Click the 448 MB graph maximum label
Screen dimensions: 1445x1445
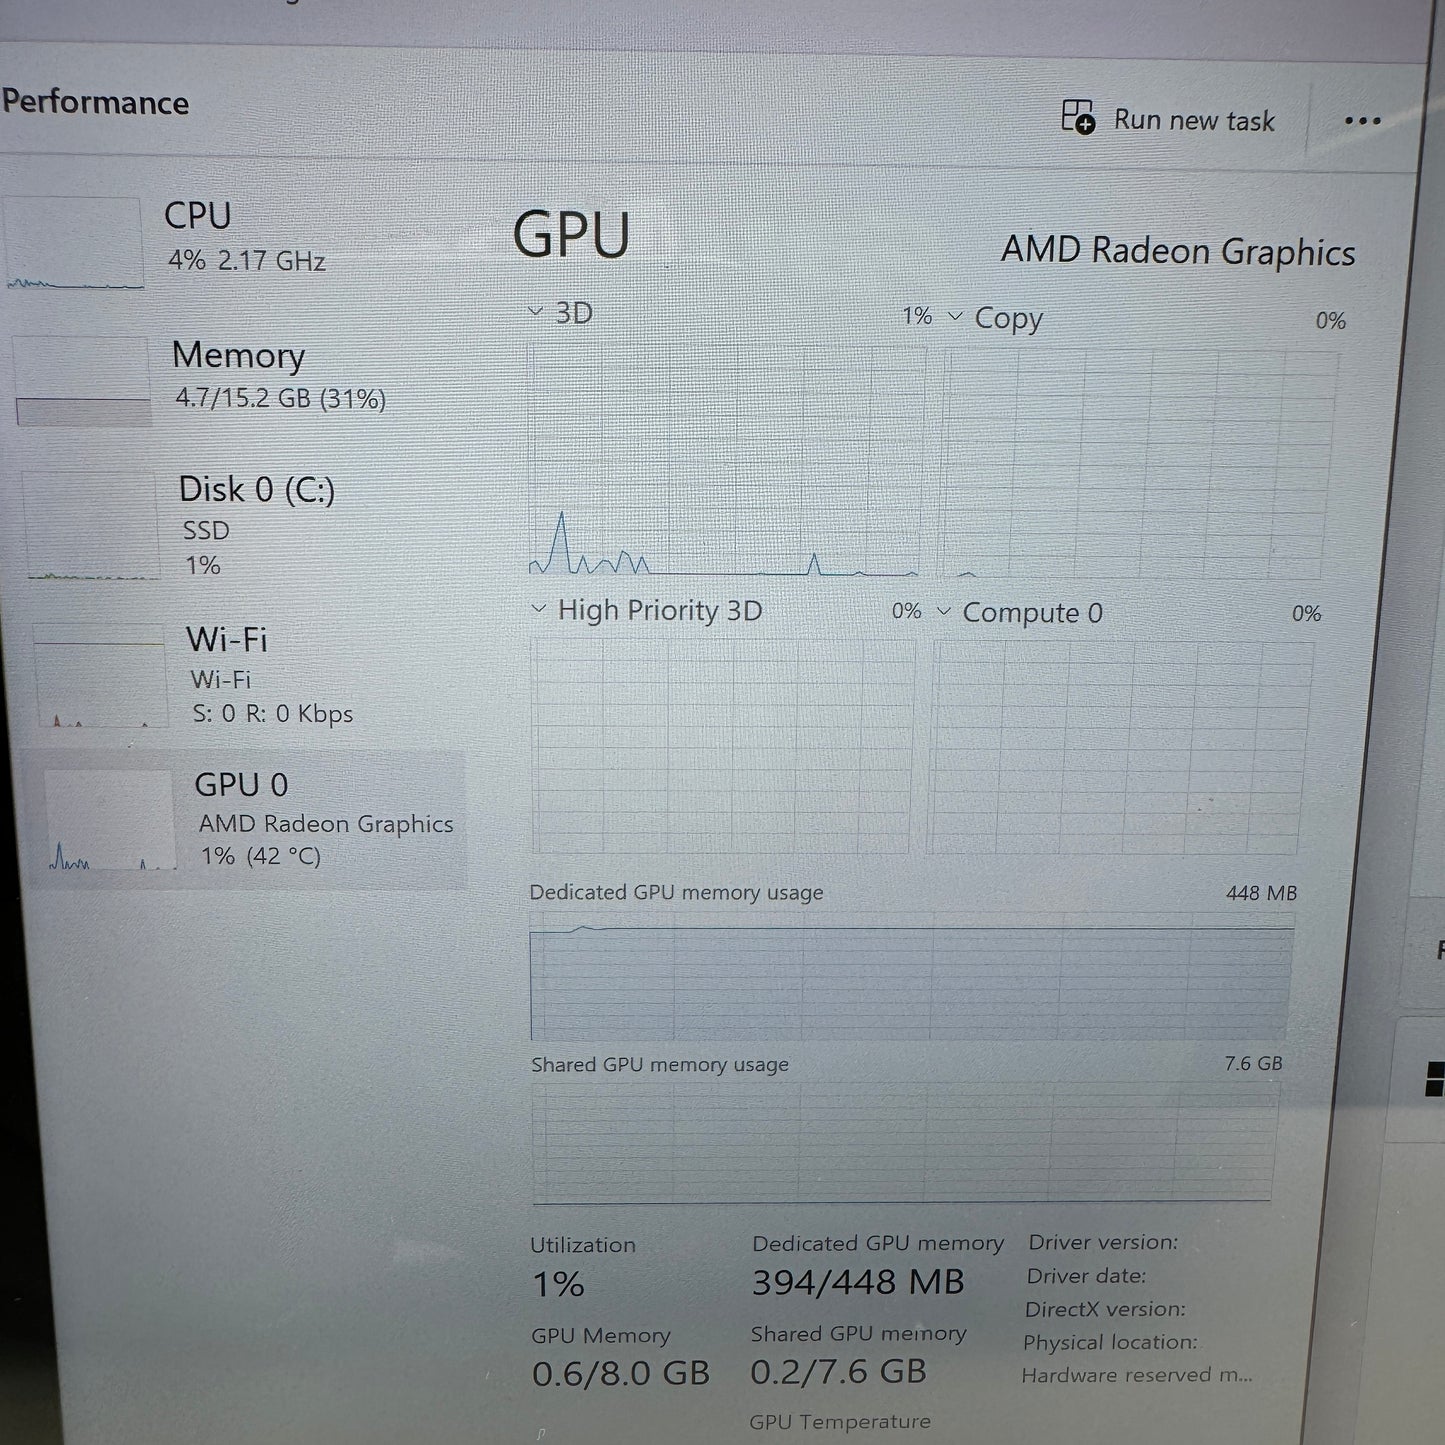pyautogui.click(x=1261, y=893)
